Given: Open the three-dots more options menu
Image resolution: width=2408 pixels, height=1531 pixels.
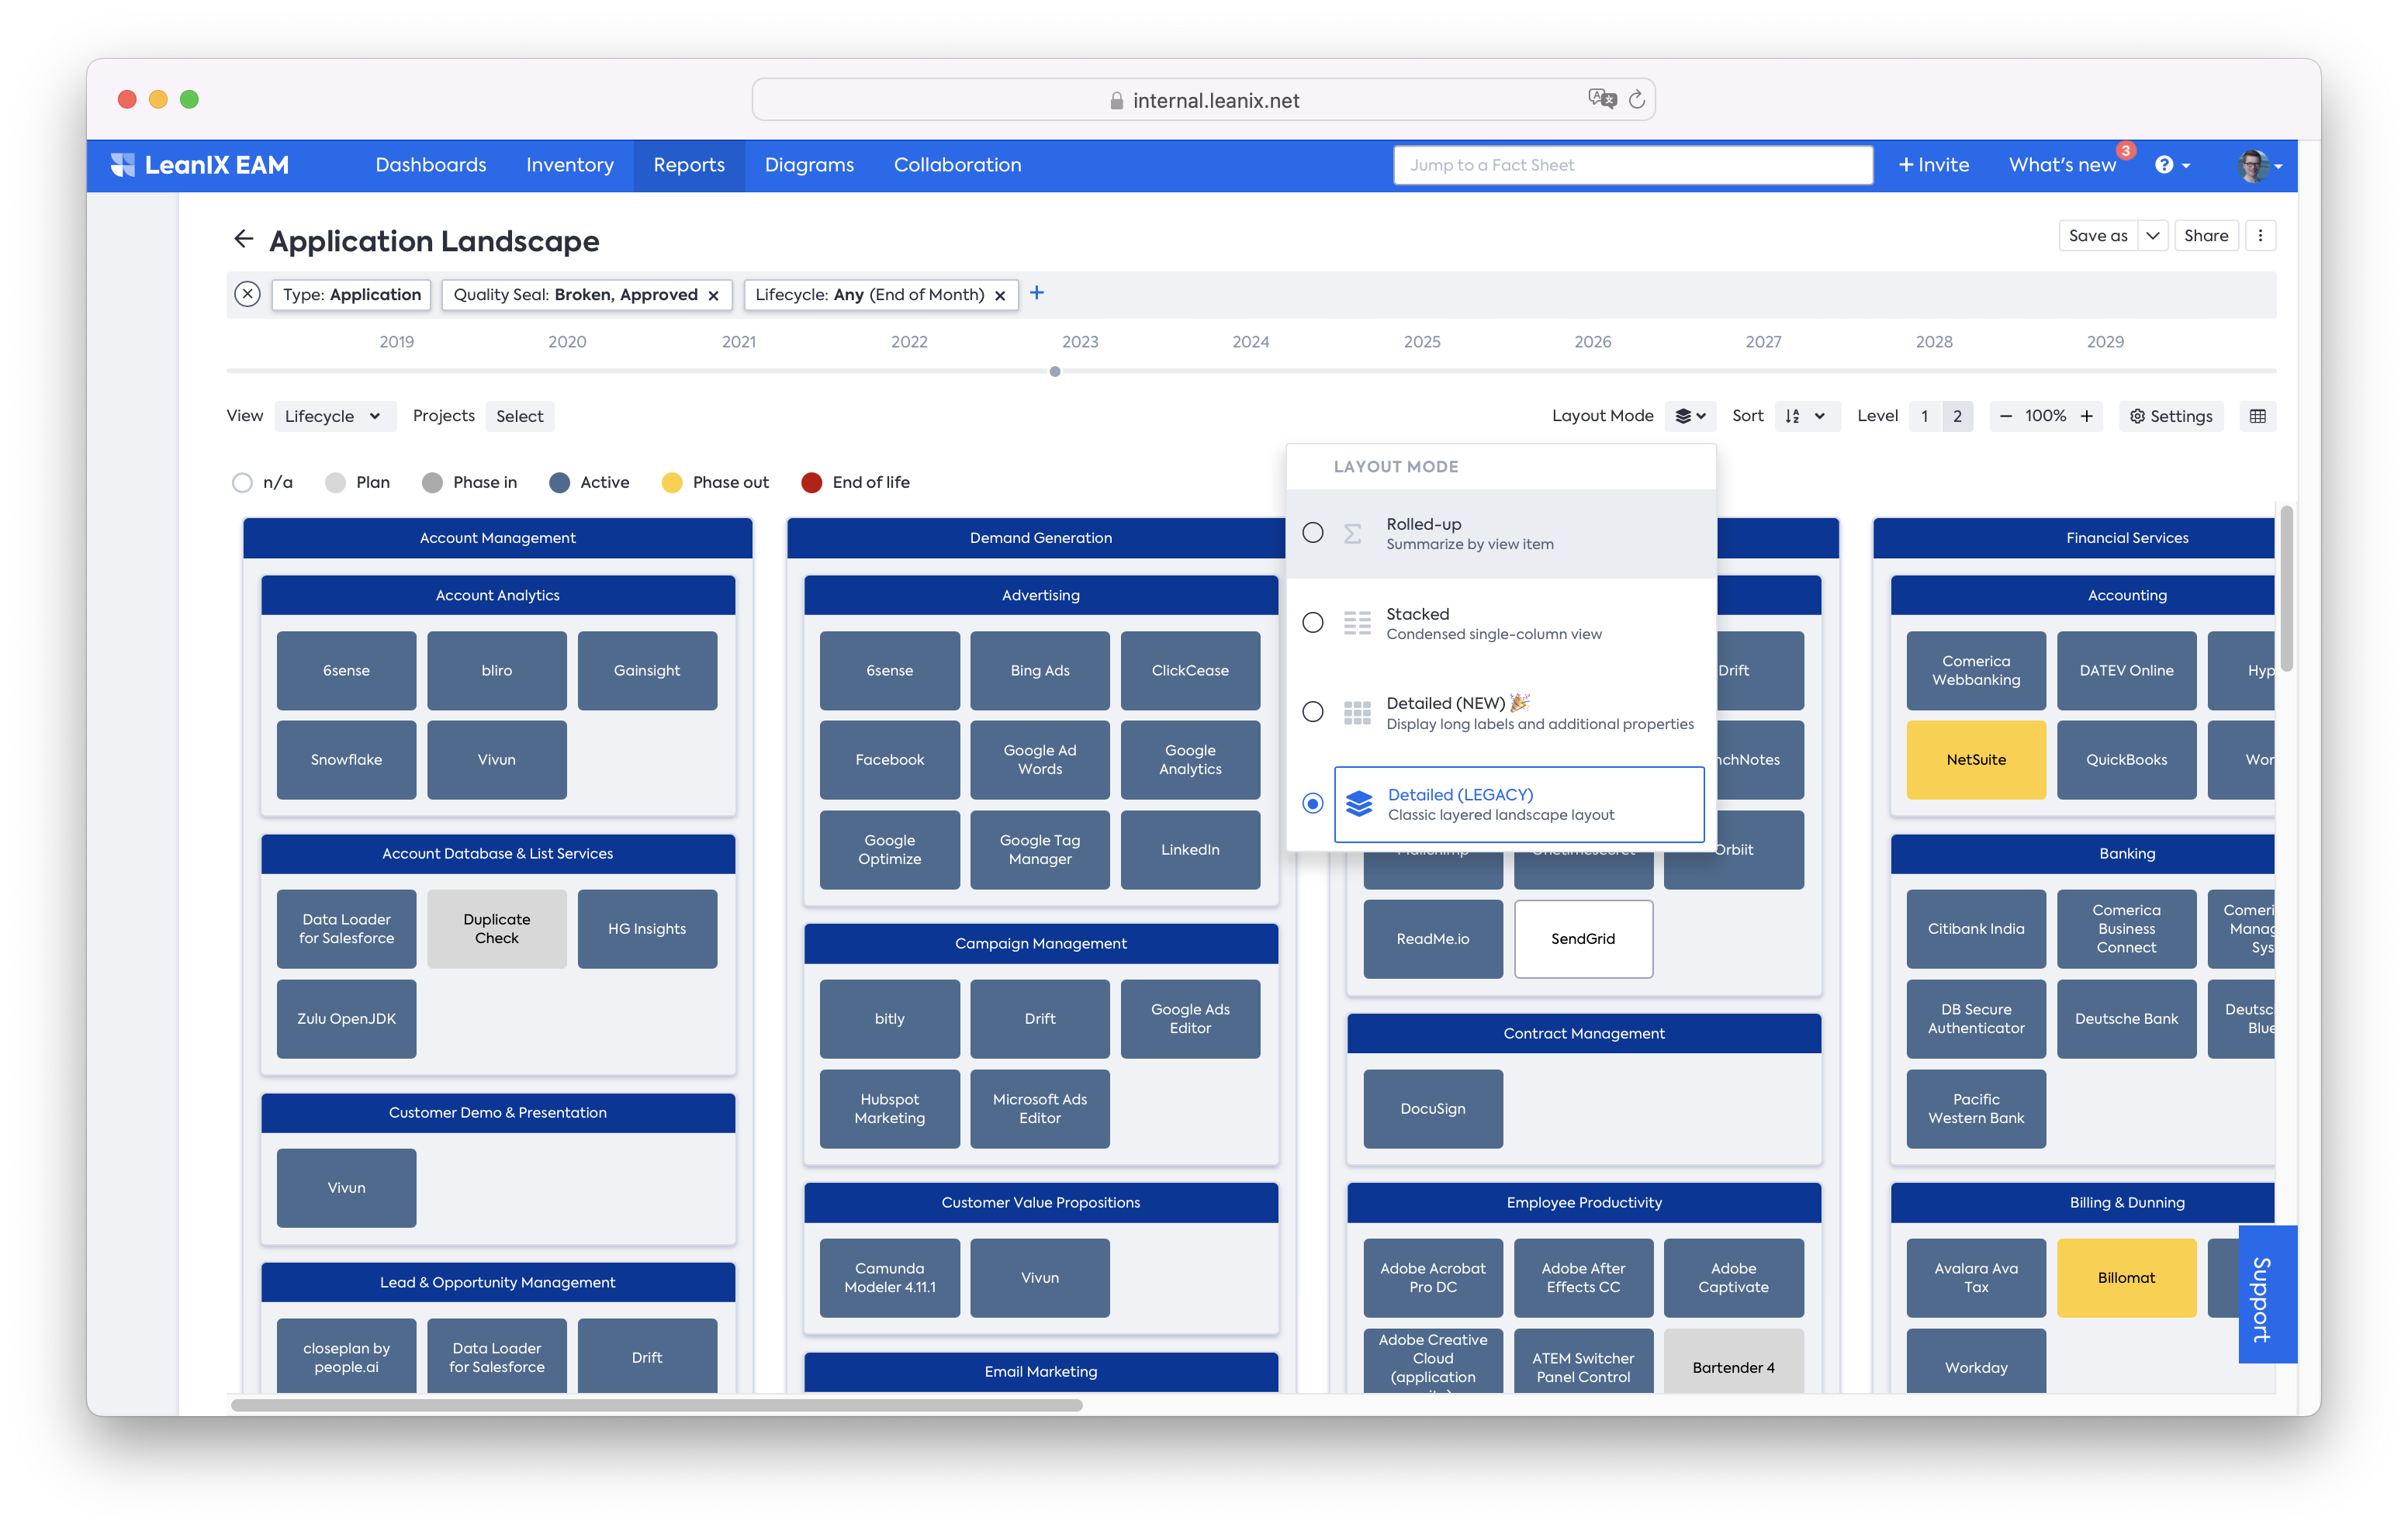Looking at the screenshot, I should (x=2260, y=236).
